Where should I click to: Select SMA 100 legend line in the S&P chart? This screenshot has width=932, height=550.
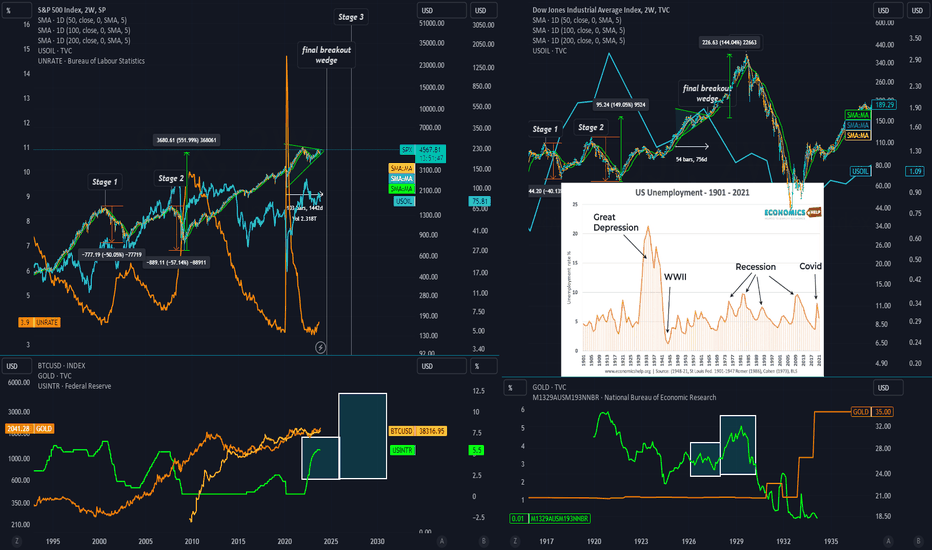point(84,30)
